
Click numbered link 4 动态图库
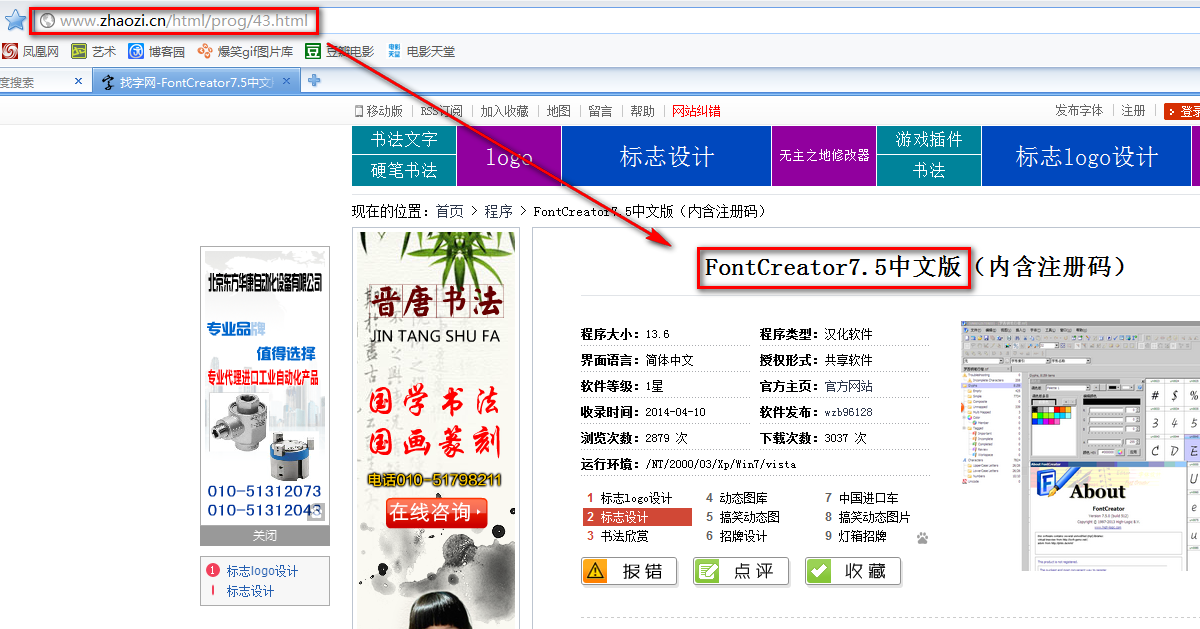coord(743,498)
